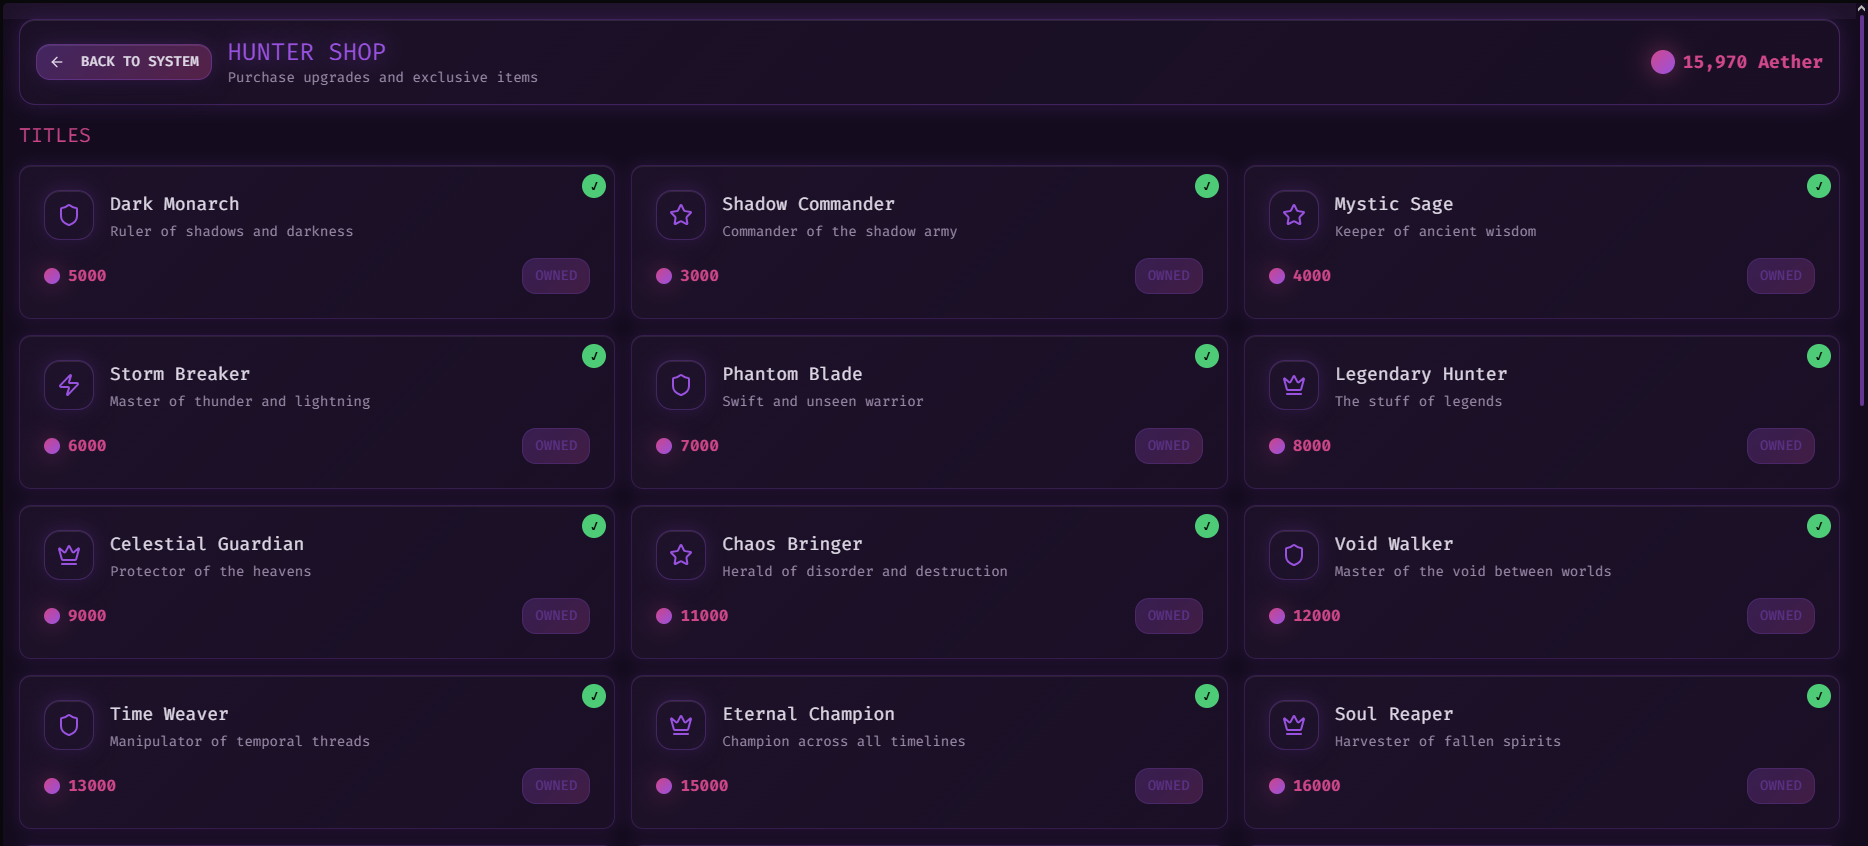1868x846 pixels.
Task: Click the Owned button for Dark Monarch
Action: tap(556, 276)
